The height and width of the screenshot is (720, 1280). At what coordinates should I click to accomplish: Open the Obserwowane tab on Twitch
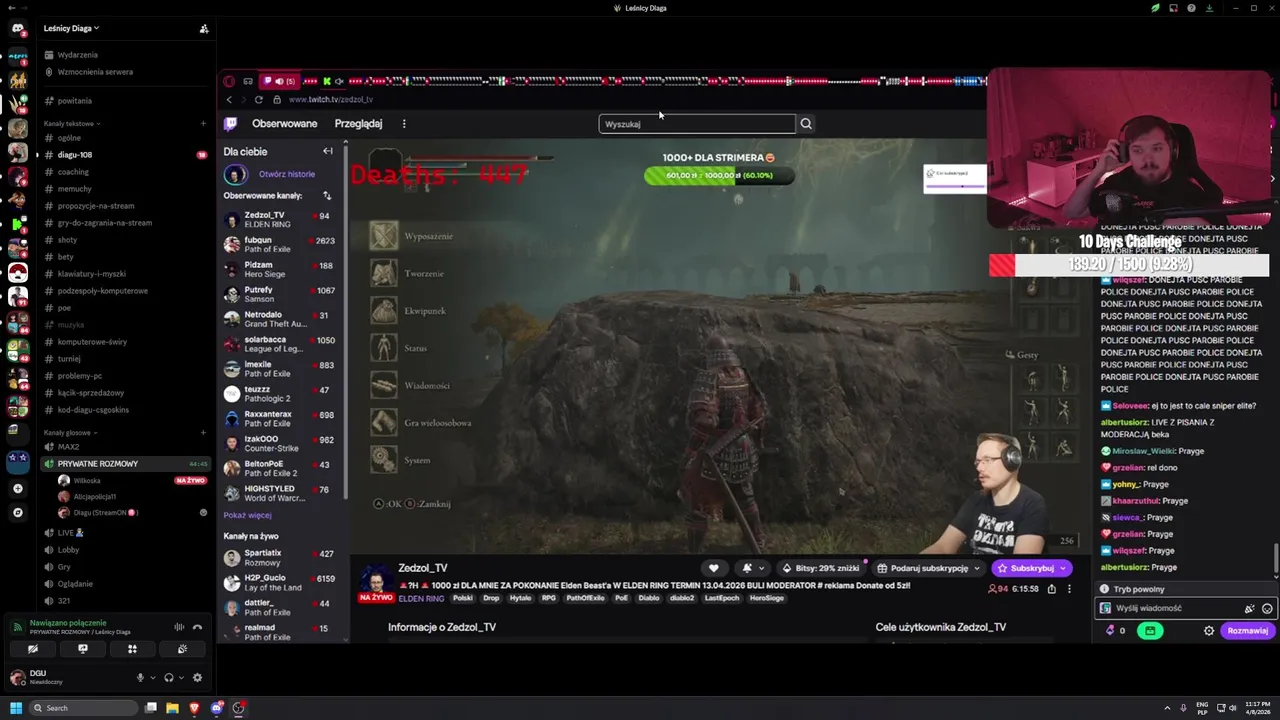click(x=284, y=124)
